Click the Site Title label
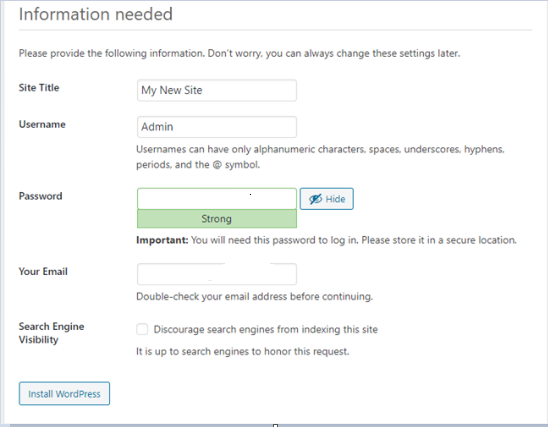 (39, 88)
